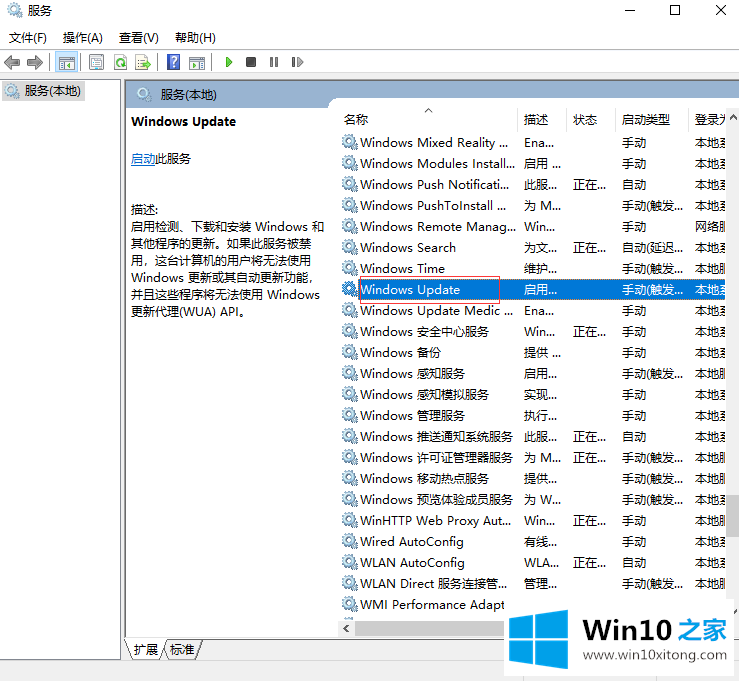The height and width of the screenshot is (681, 739).
Task: Select Windows 感知模拟服务 service name
Action: 425,395
